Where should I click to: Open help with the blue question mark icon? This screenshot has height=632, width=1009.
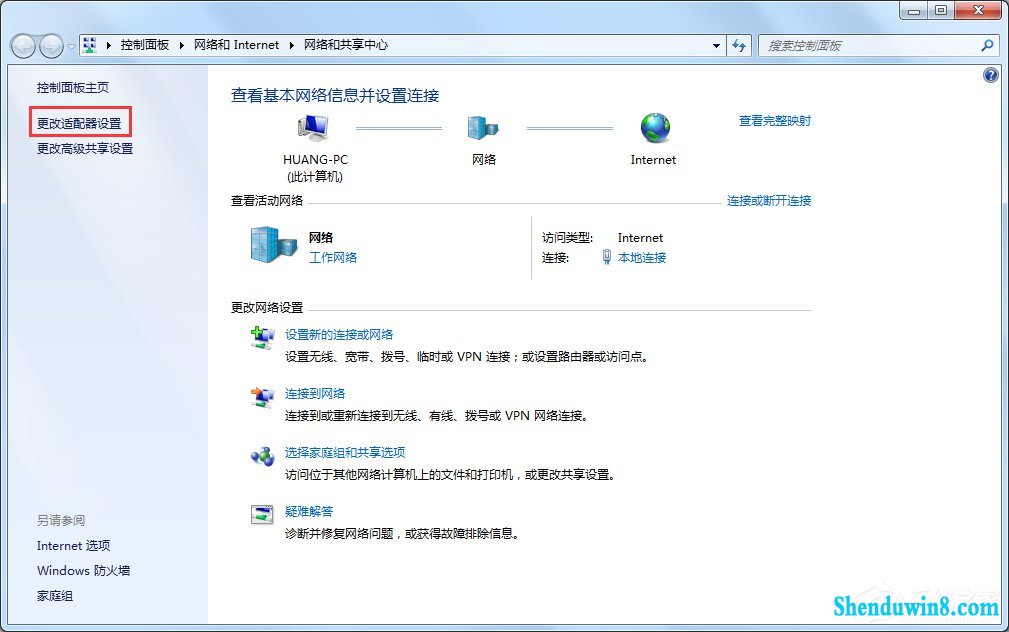coord(991,75)
